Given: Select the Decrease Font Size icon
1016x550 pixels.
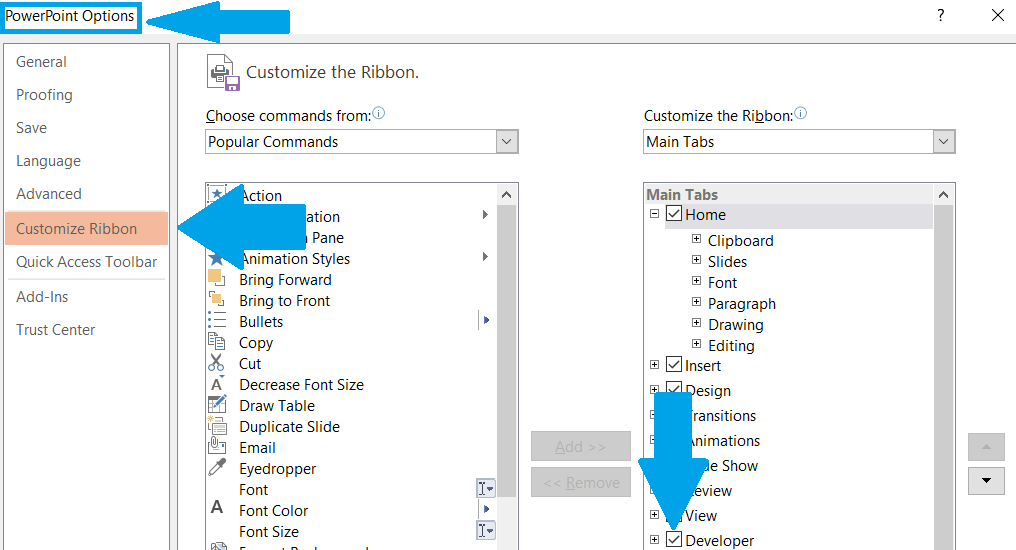Looking at the screenshot, I should pyautogui.click(x=216, y=384).
